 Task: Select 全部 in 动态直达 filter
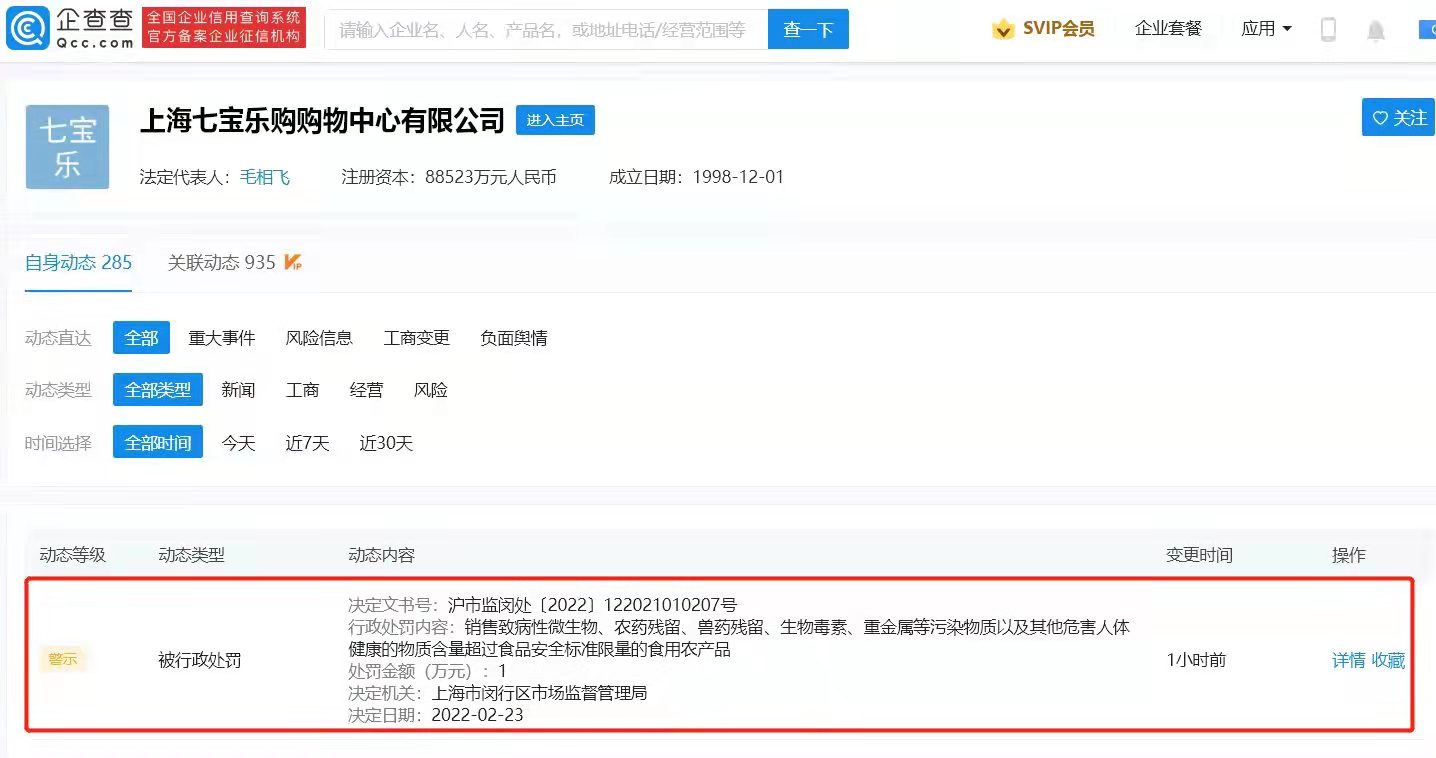click(141, 338)
